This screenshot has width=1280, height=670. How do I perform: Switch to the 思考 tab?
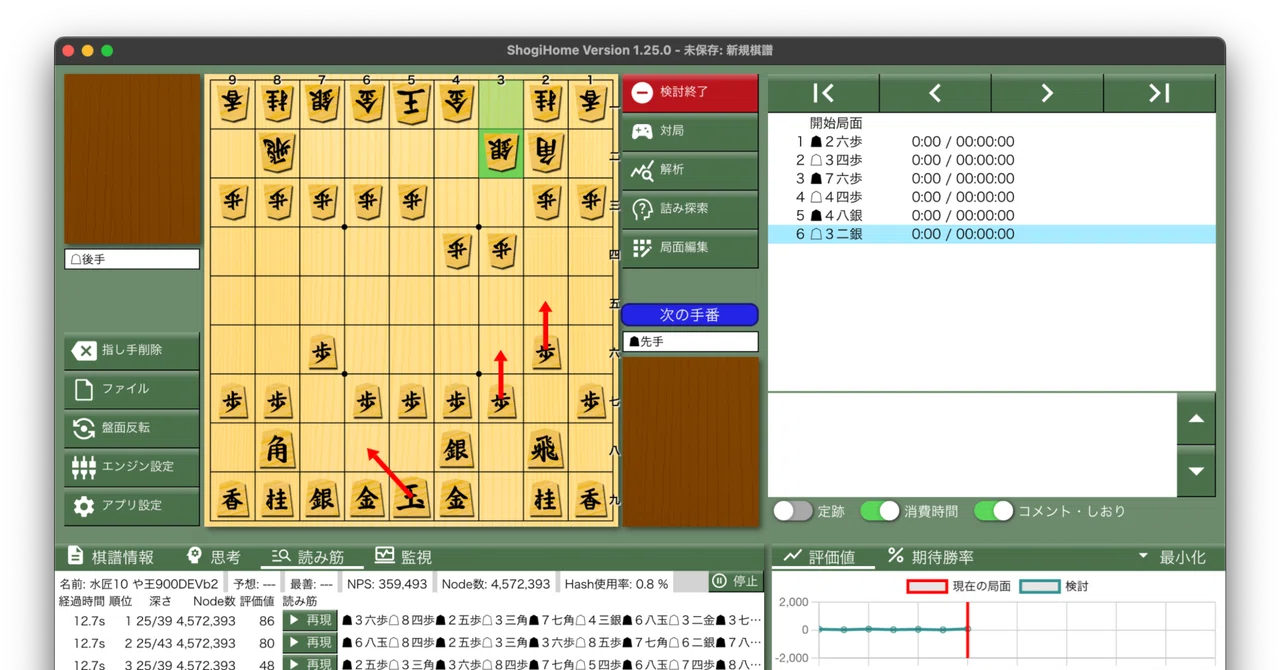click(x=214, y=557)
